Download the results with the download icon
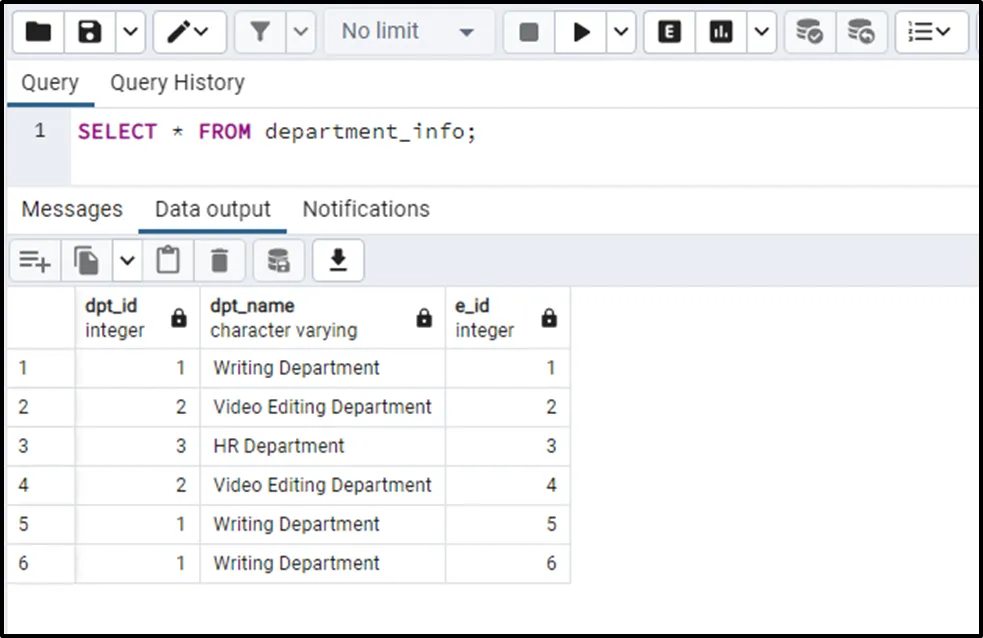Screen dimensions: 983x638 [338, 261]
